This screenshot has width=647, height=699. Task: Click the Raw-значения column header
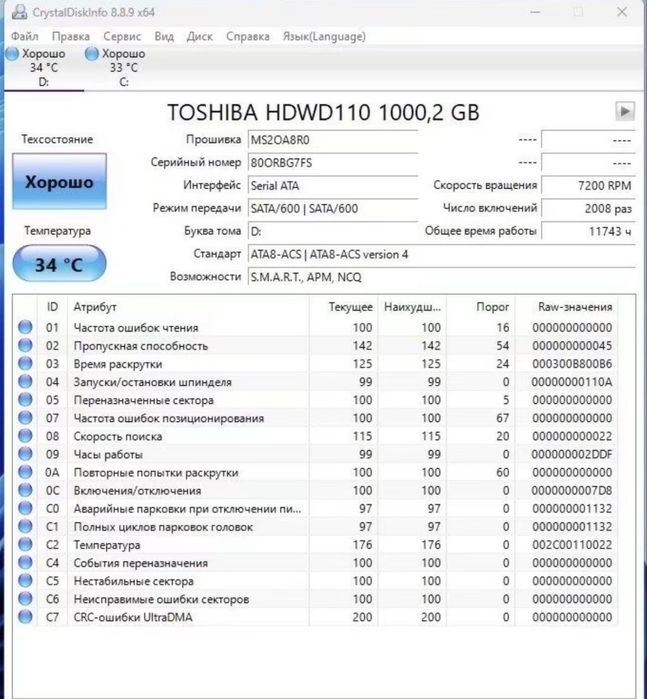(x=567, y=307)
